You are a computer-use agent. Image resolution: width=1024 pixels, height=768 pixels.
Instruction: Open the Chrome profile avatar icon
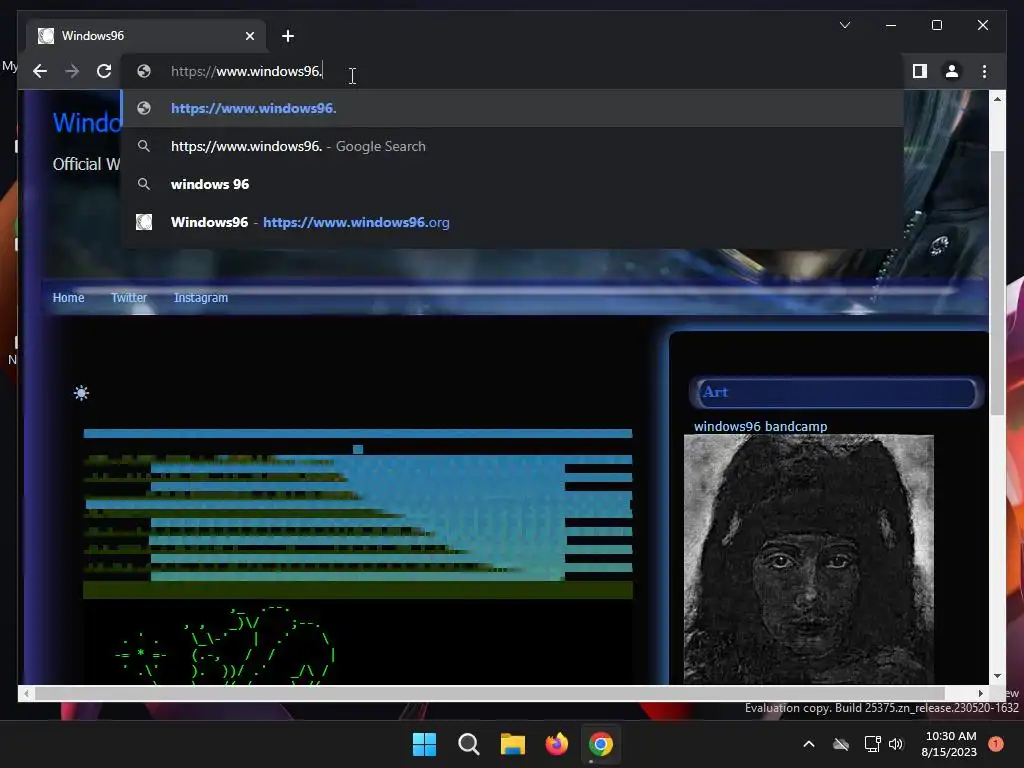point(952,71)
